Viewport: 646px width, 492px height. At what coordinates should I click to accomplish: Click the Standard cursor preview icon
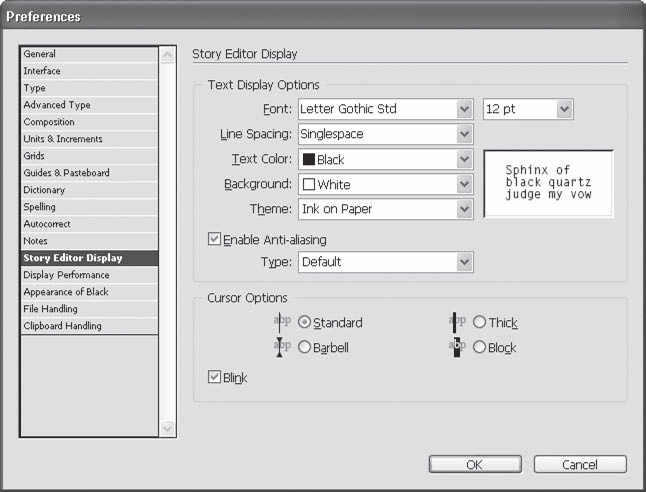(282, 323)
